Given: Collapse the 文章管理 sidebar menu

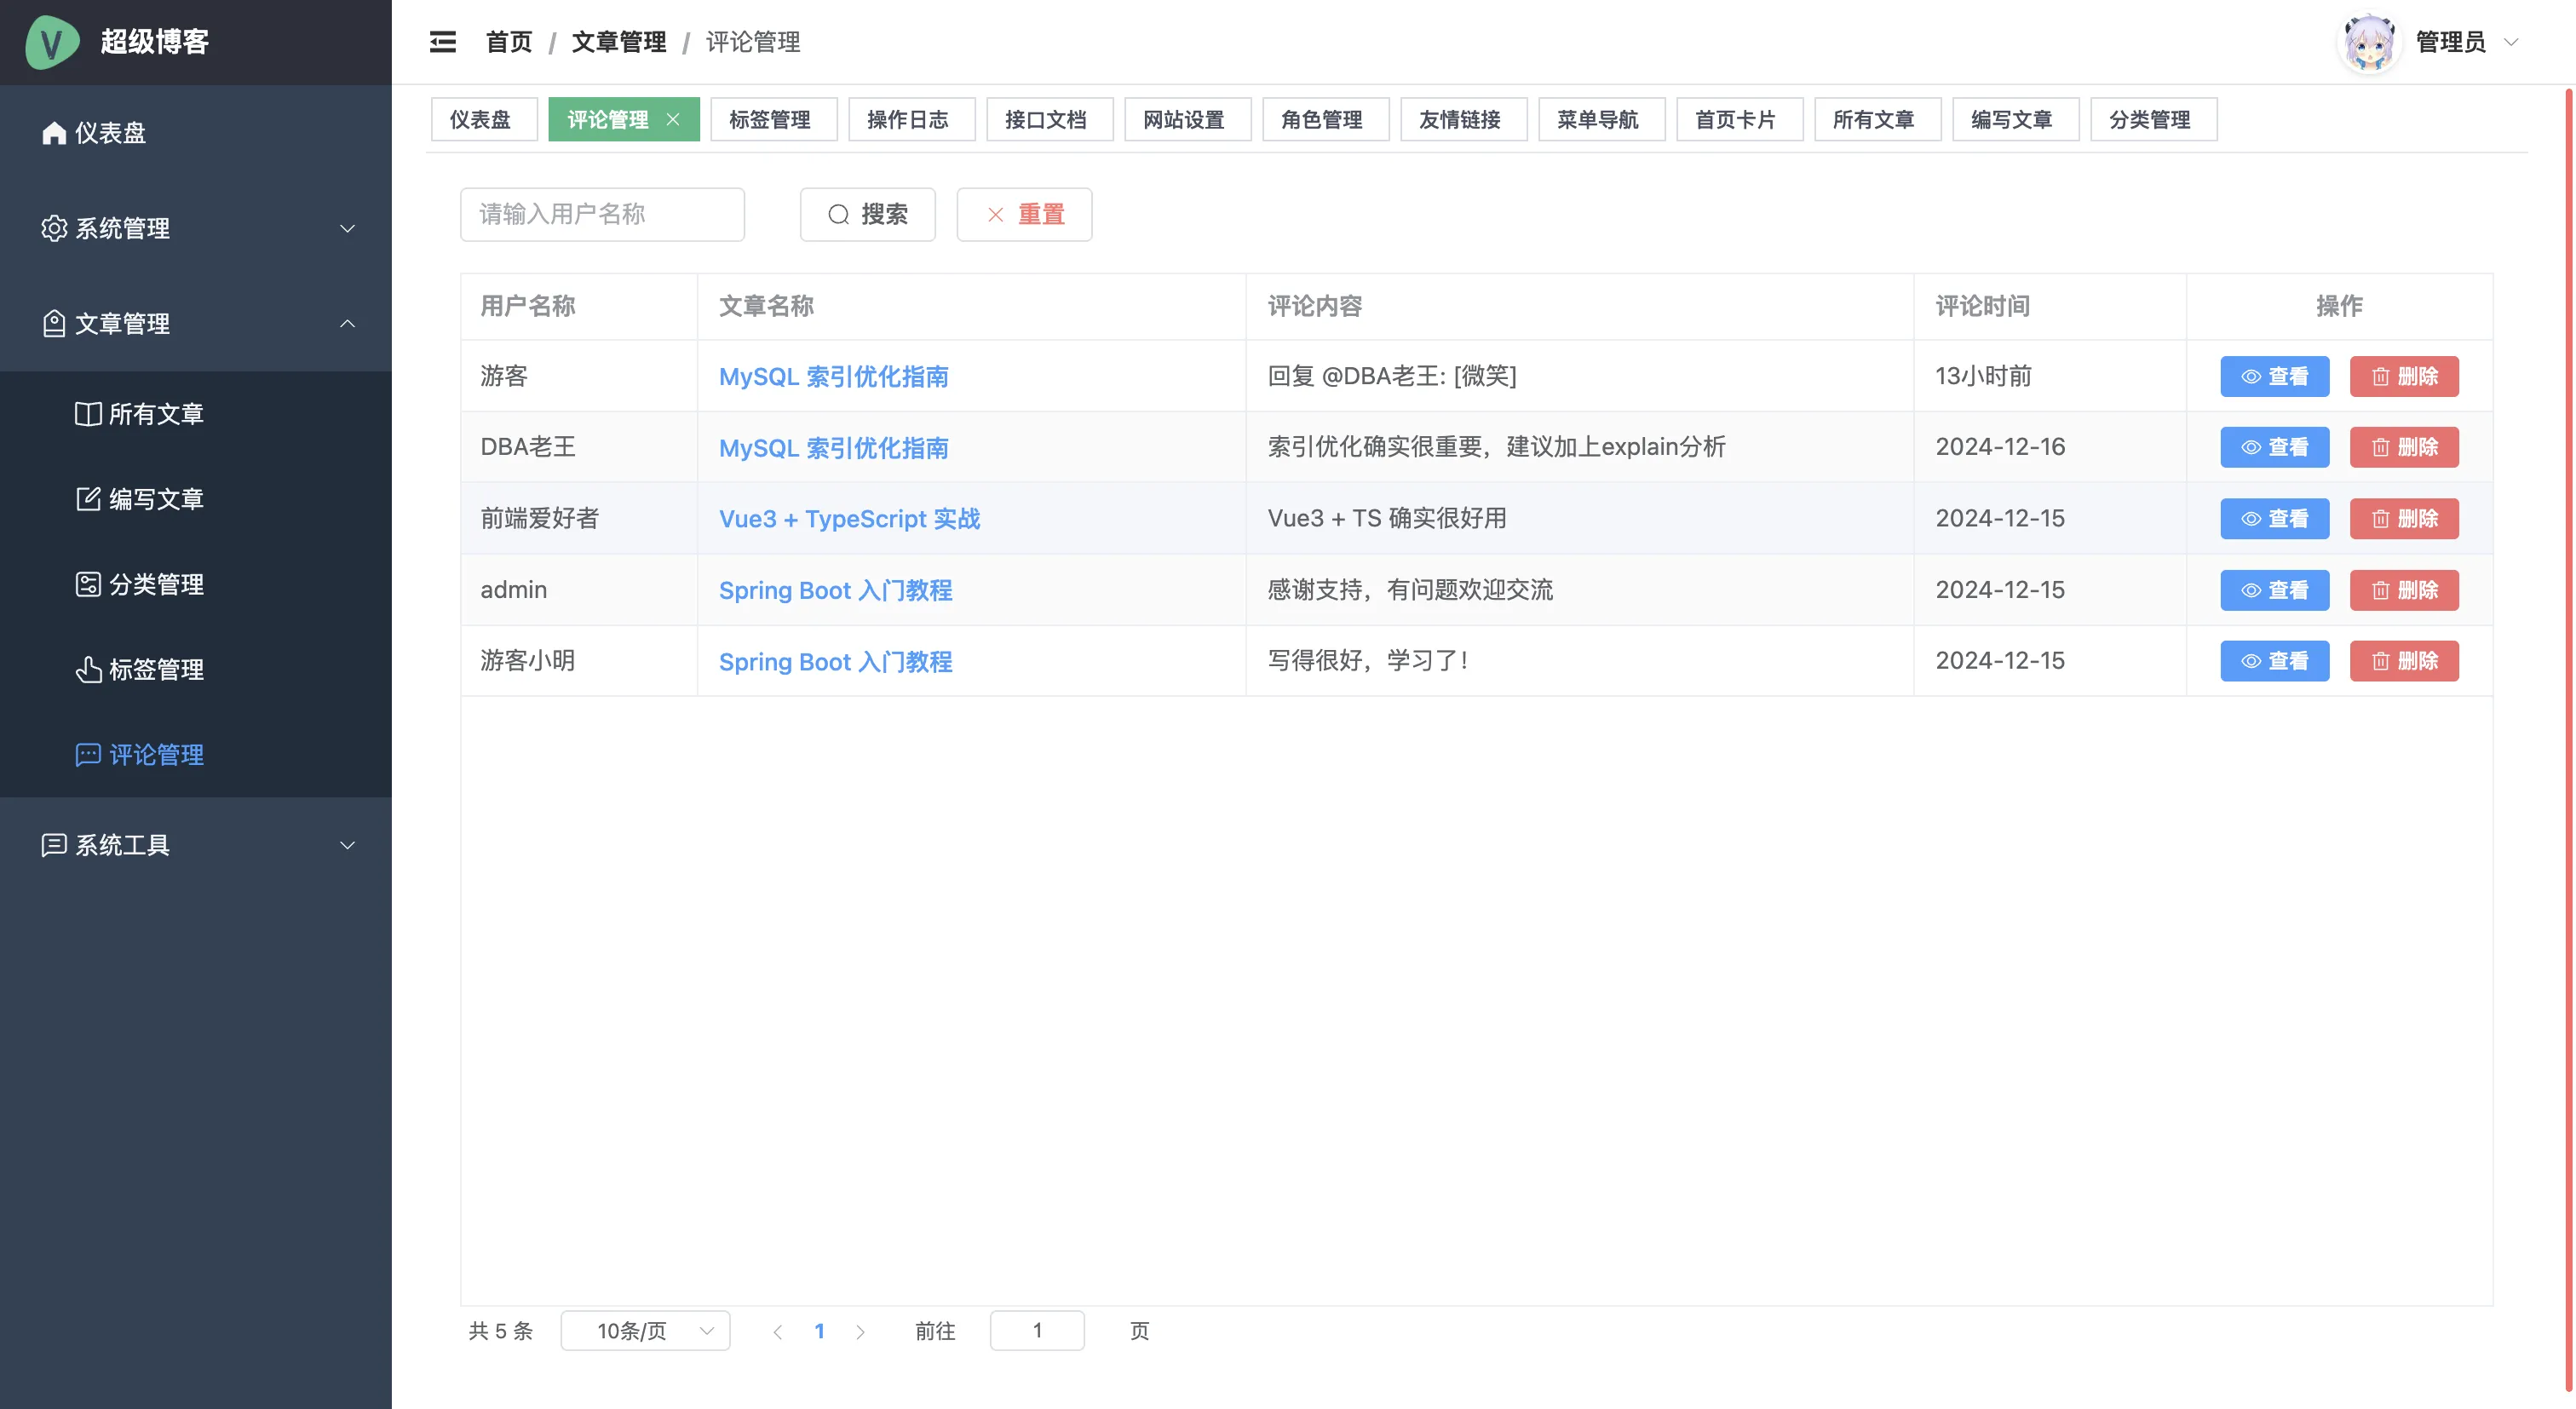Looking at the screenshot, I should click(196, 324).
